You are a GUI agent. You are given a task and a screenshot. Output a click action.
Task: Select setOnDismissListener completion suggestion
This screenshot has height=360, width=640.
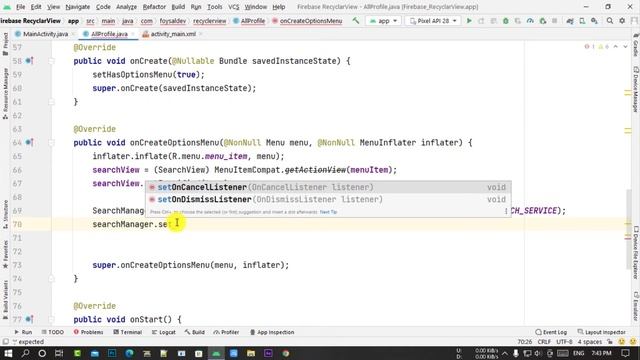[328, 200]
